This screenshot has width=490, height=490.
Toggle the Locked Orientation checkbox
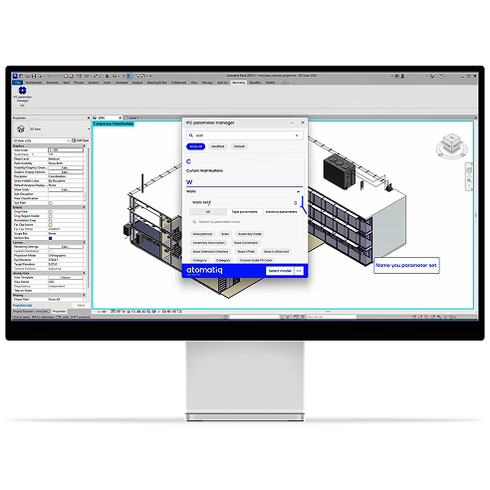(x=50, y=251)
